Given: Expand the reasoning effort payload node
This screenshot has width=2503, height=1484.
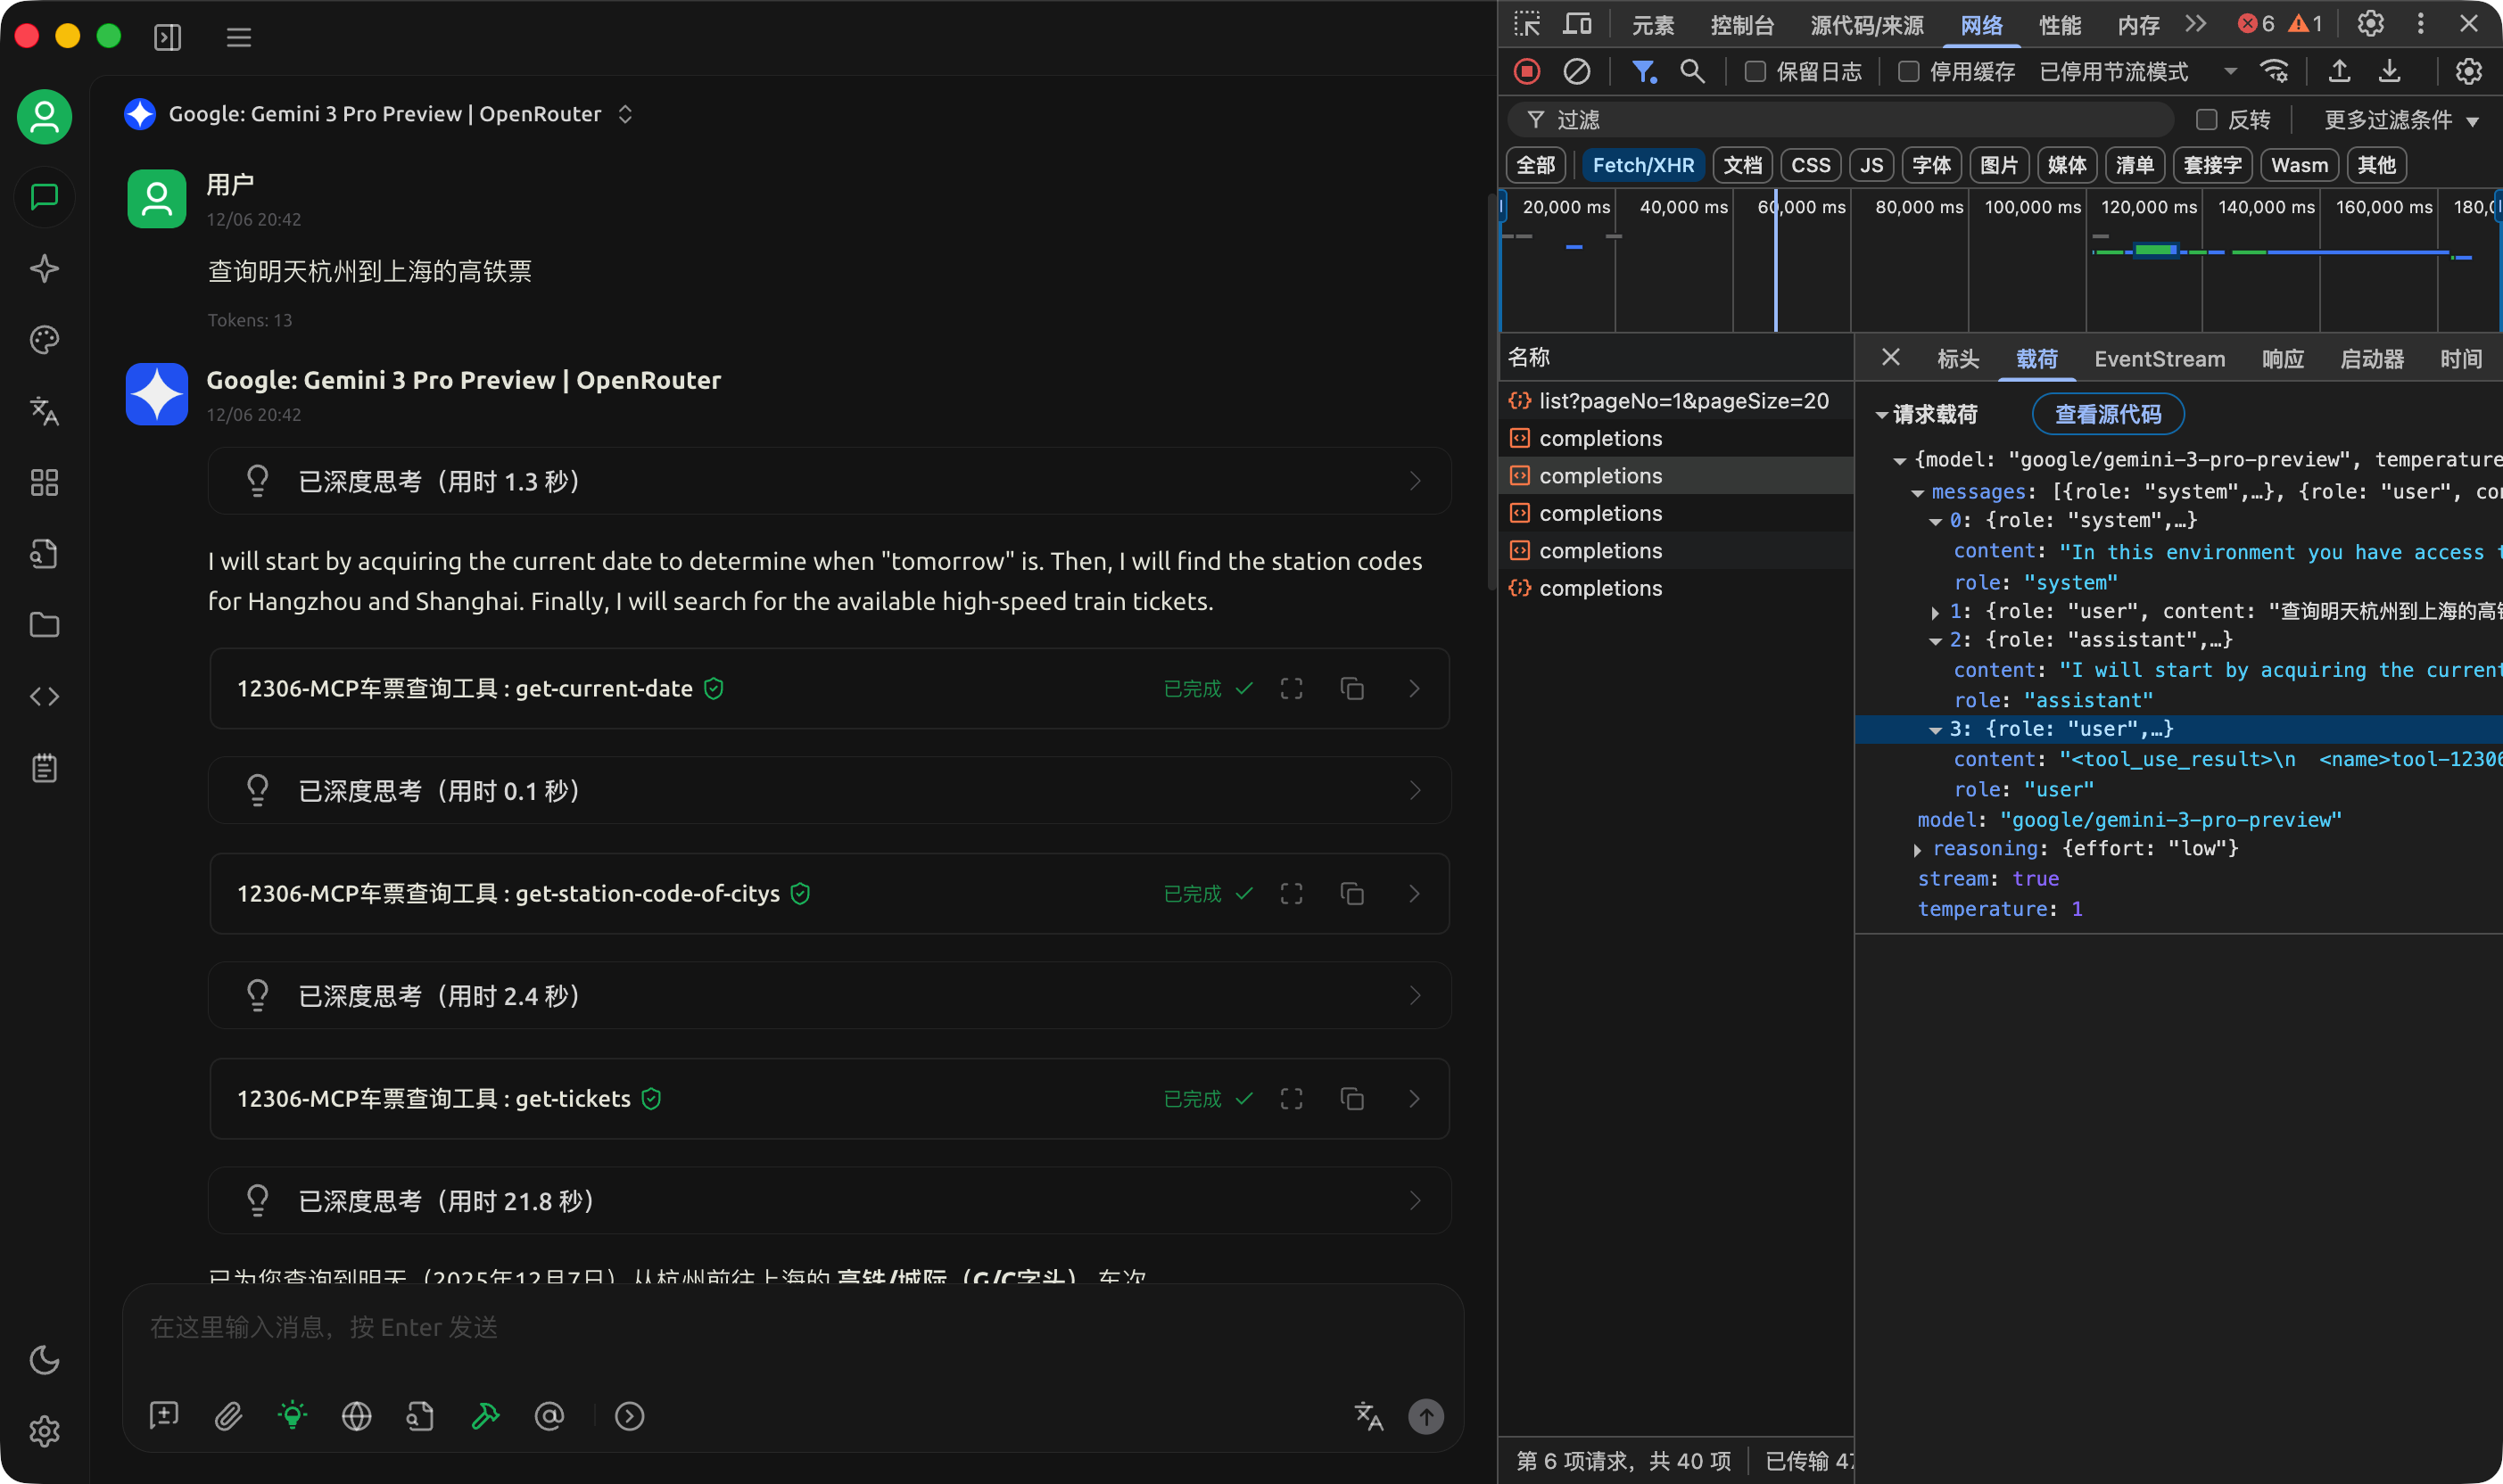Looking at the screenshot, I should point(1918,849).
